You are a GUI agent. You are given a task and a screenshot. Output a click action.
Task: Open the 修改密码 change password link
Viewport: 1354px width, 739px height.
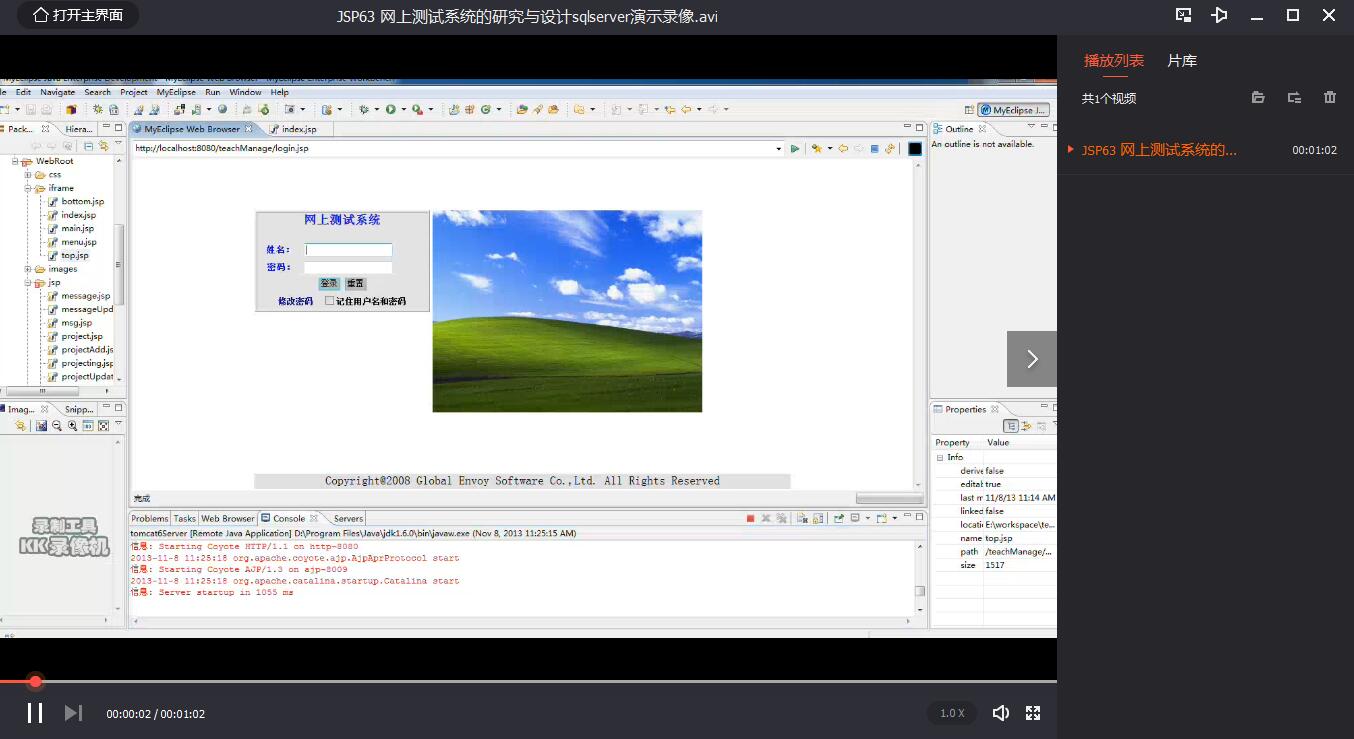coord(295,301)
